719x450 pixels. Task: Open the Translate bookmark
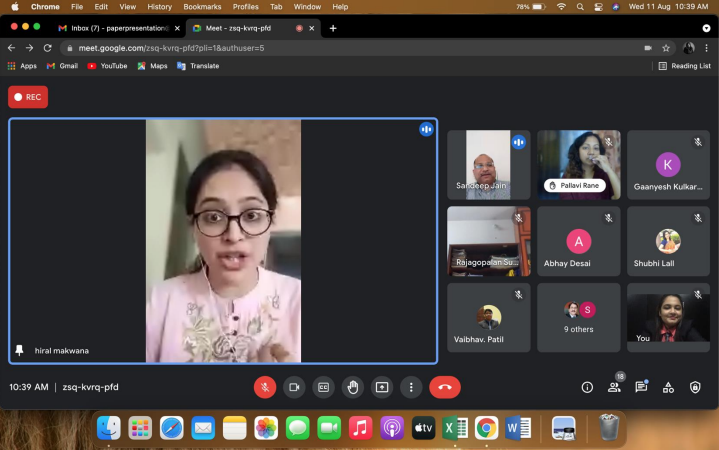[198, 66]
